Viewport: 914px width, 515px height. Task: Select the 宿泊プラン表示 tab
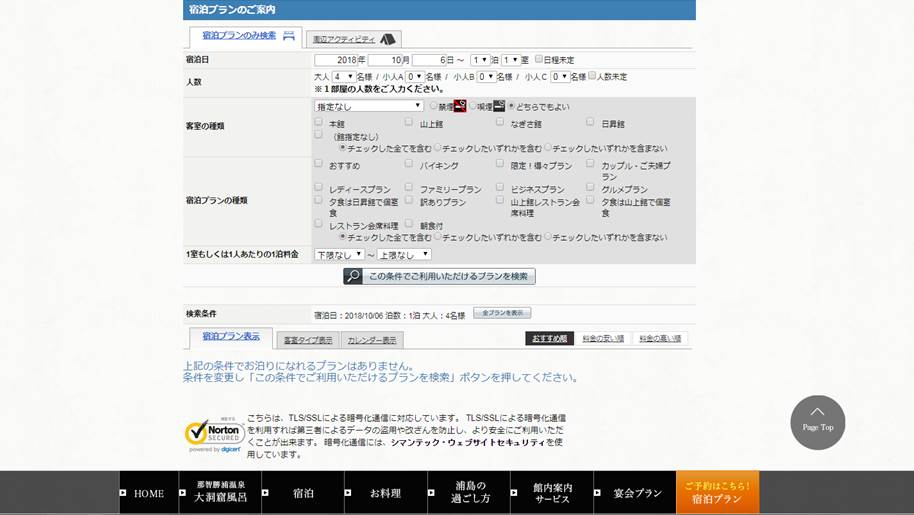(x=231, y=336)
